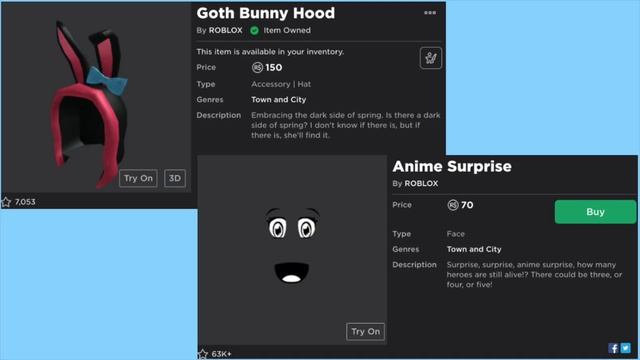Favorite Anime Surprise with the star icon
This screenshot has height=360, width=640.
pos(203,354)
